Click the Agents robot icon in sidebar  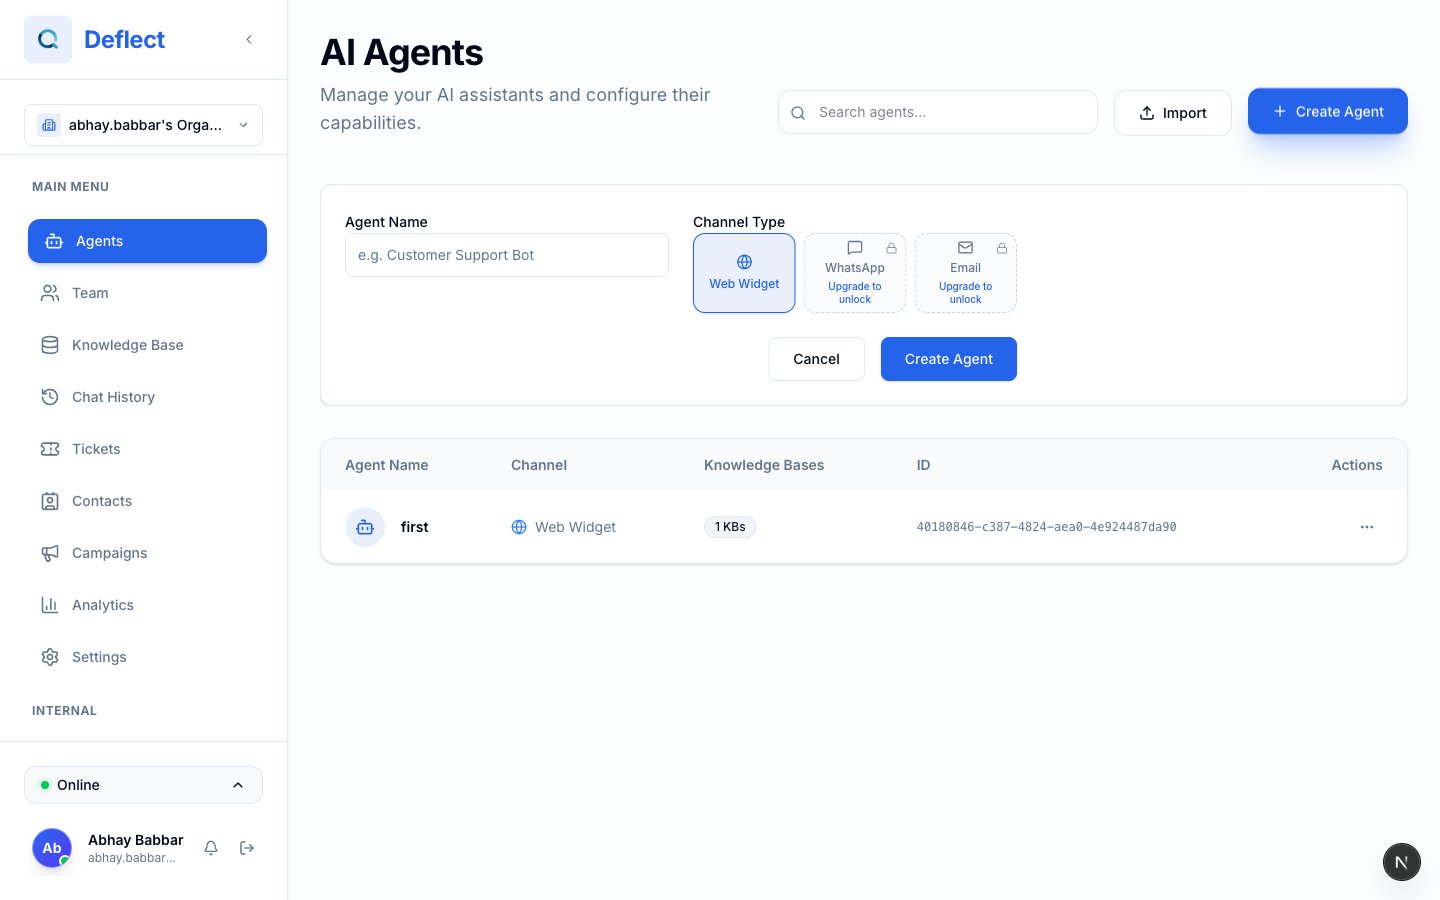click(x=54, y=241)
